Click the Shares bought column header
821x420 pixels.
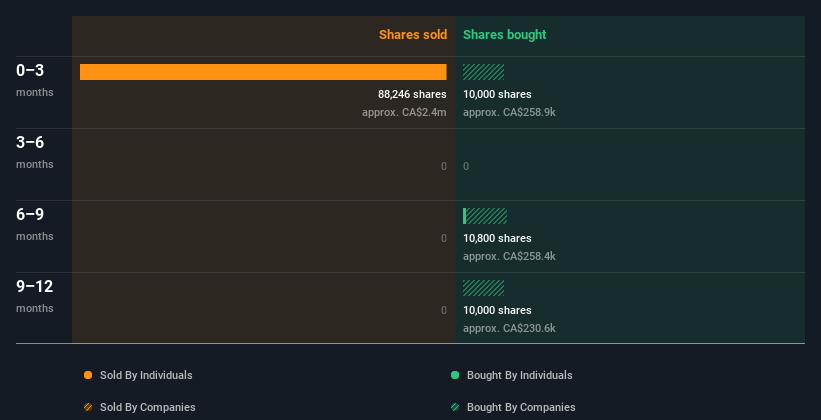(505, 35)
